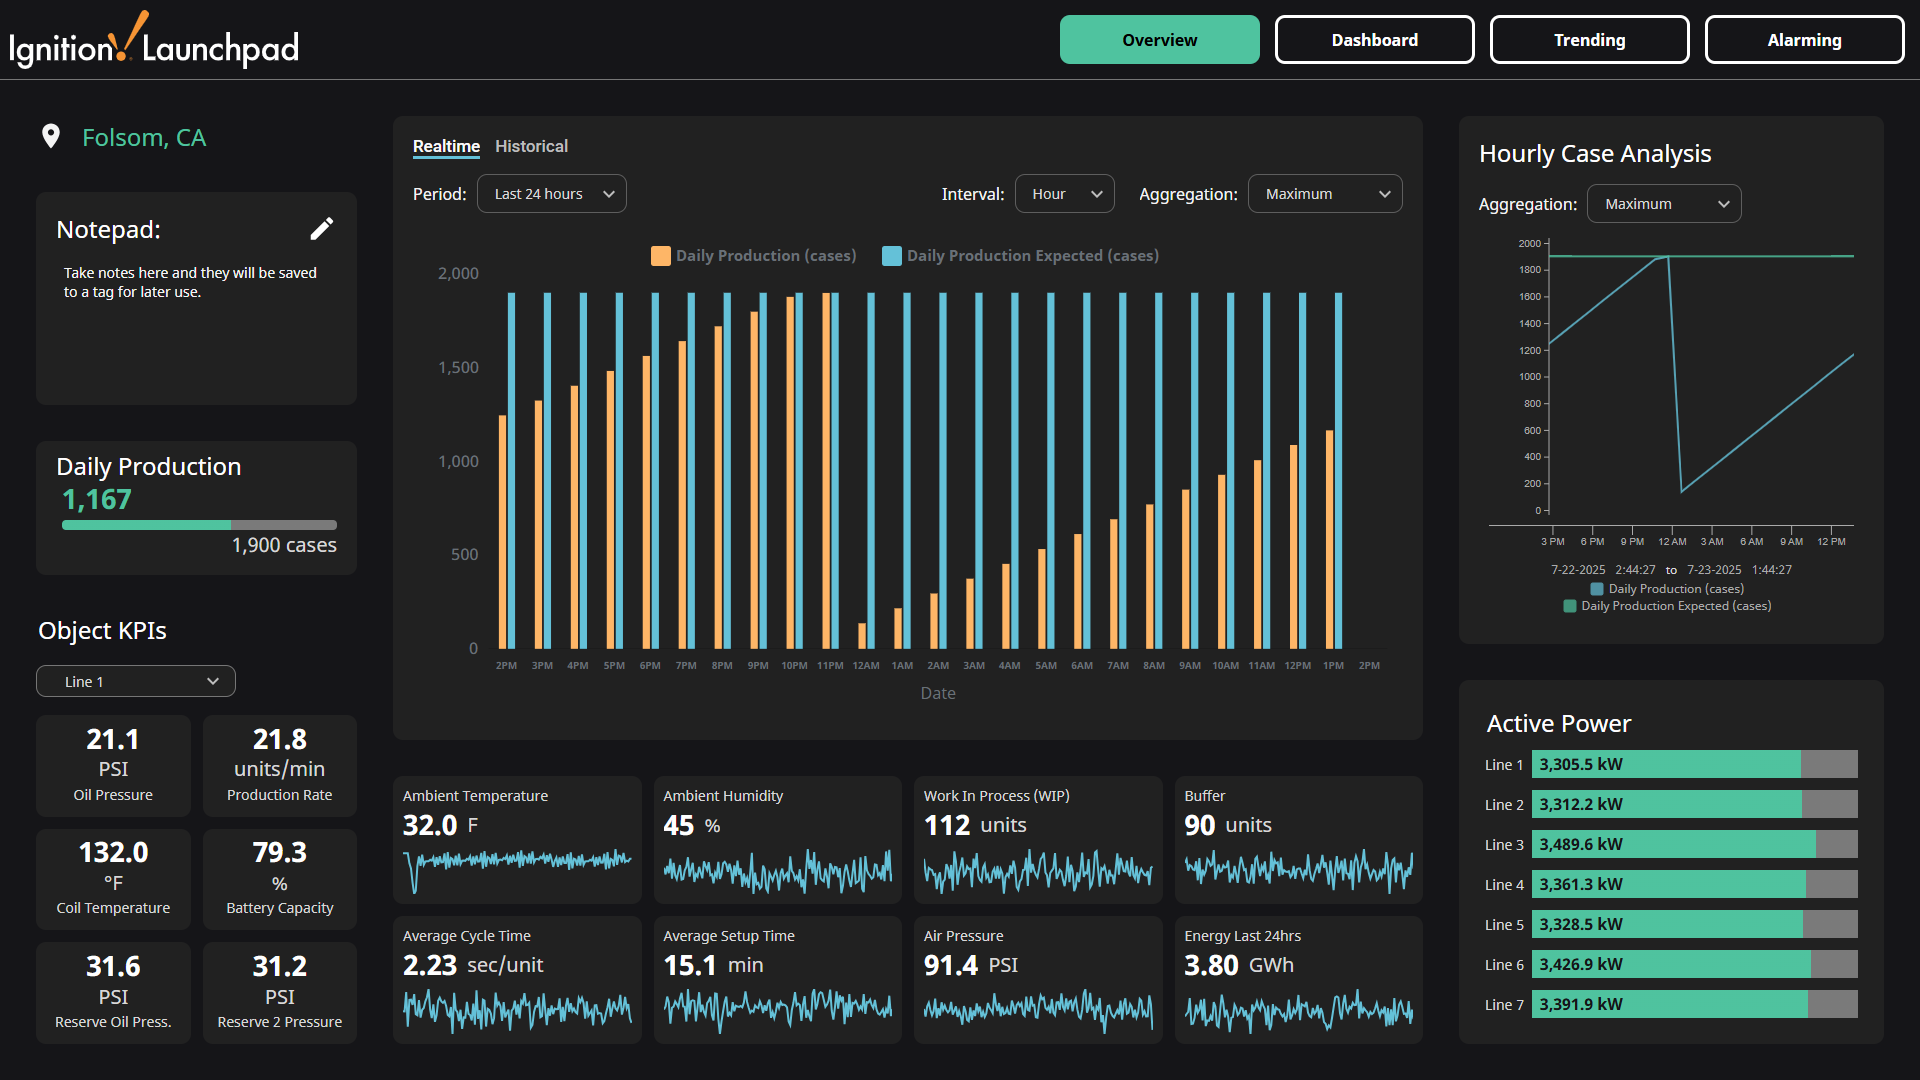Screen dimensions: 1920x1080
Task: Click the notepad pencil edit icon
Action: coord(321,229)
